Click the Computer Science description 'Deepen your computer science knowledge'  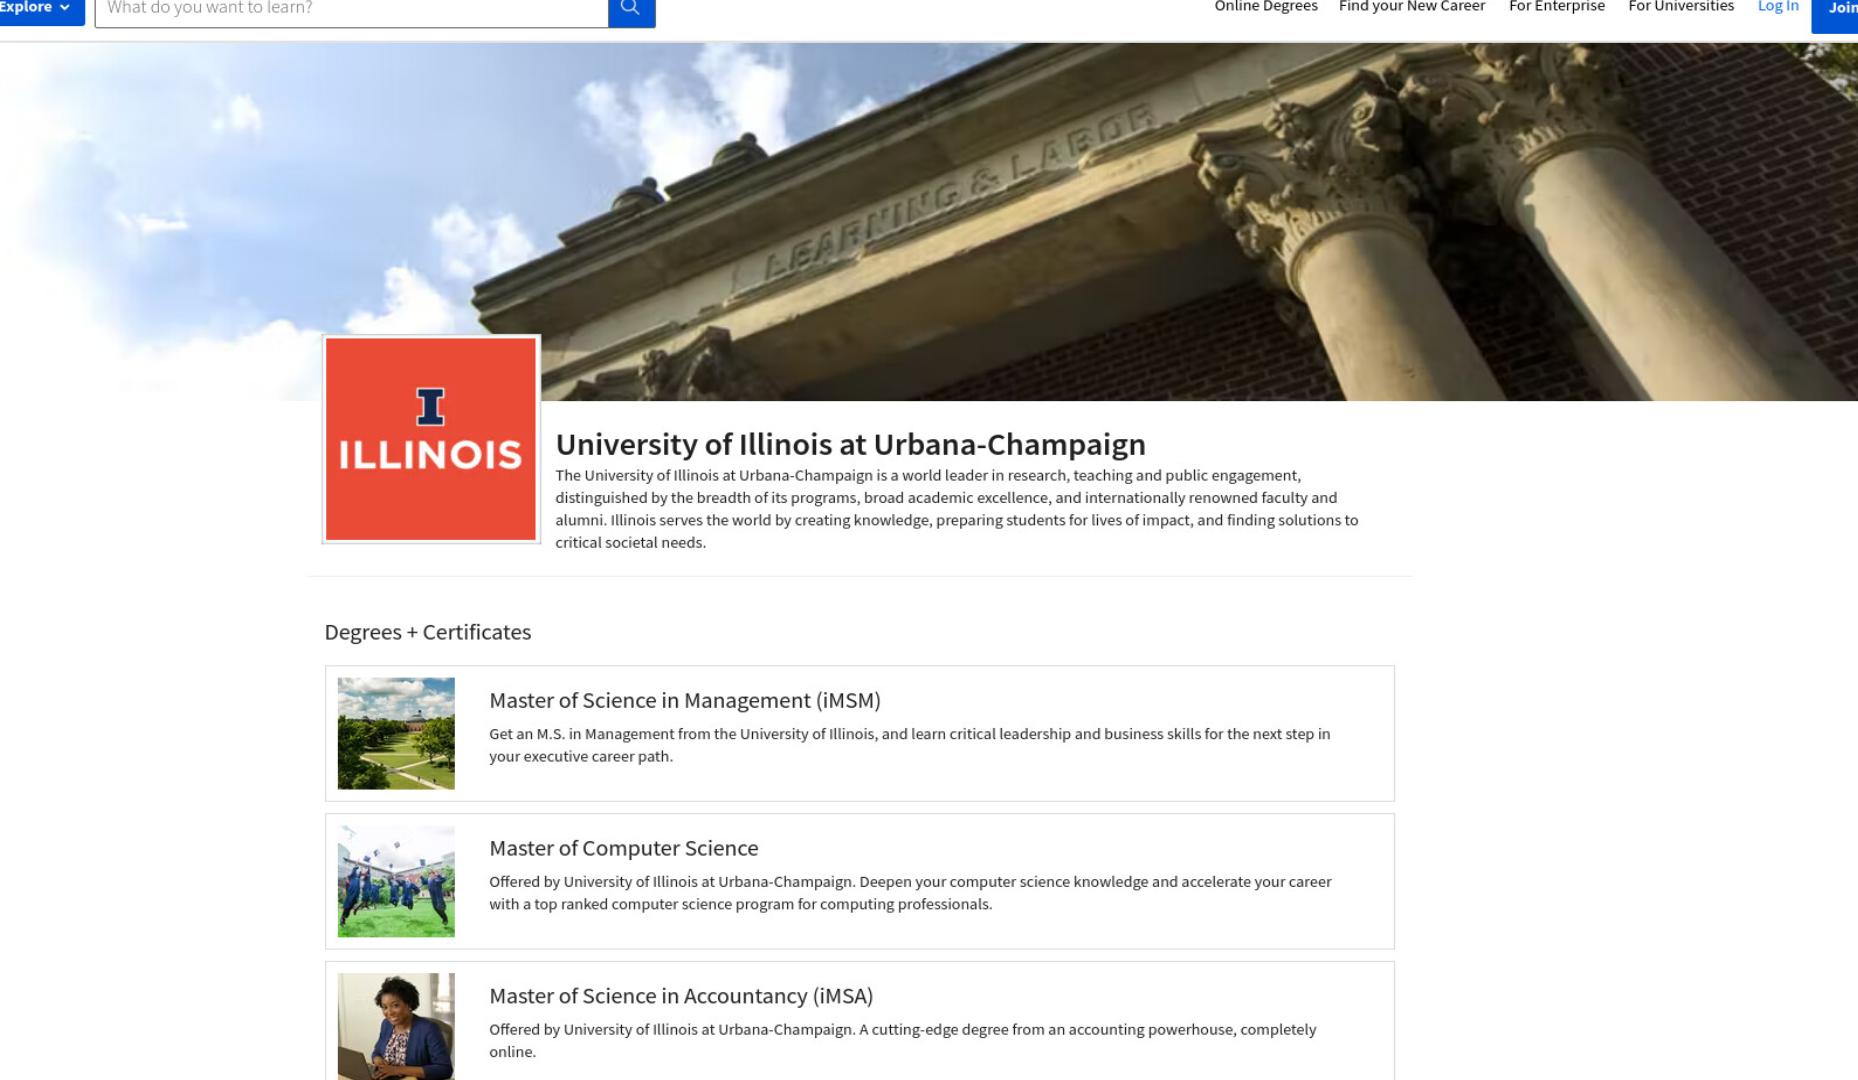[910, 893]
